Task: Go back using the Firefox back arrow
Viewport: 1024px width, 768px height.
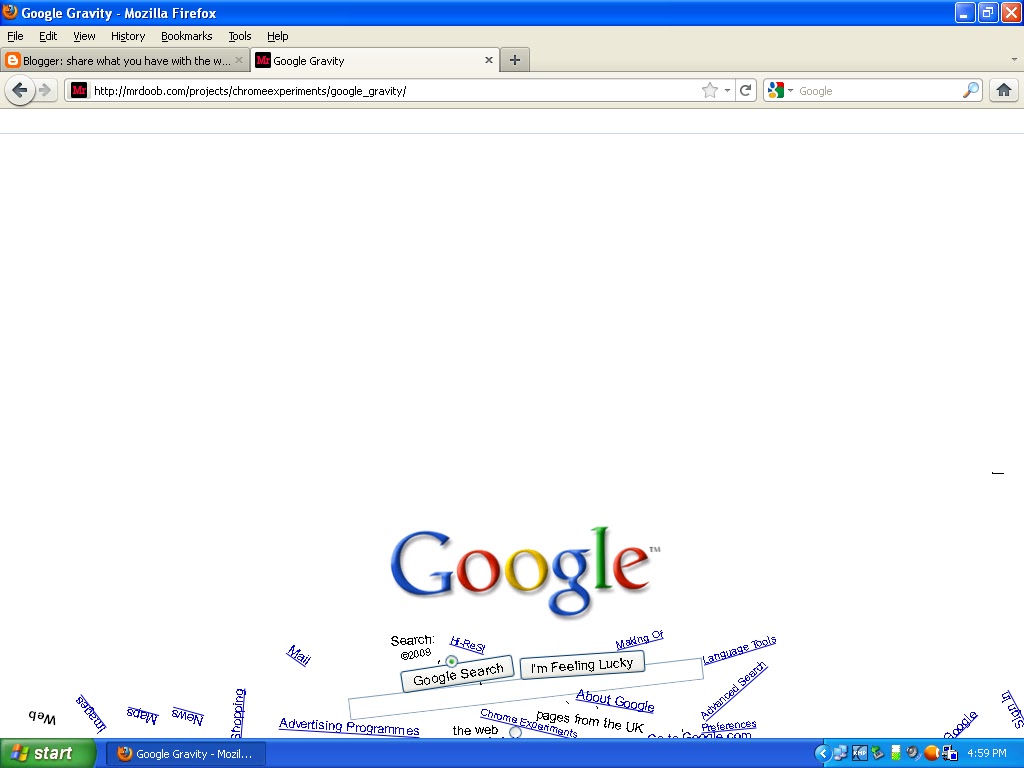Action: click(x=19, y=90)
